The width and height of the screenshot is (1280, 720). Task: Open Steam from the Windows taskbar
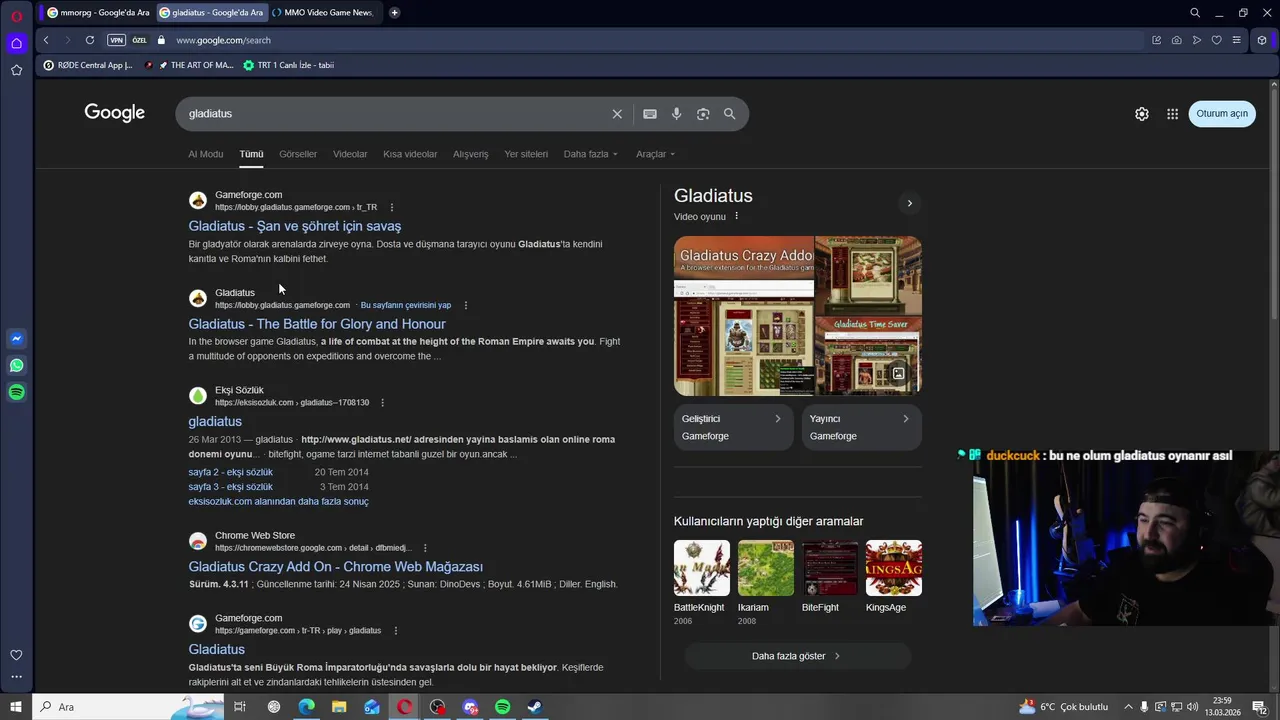(534, 707)
